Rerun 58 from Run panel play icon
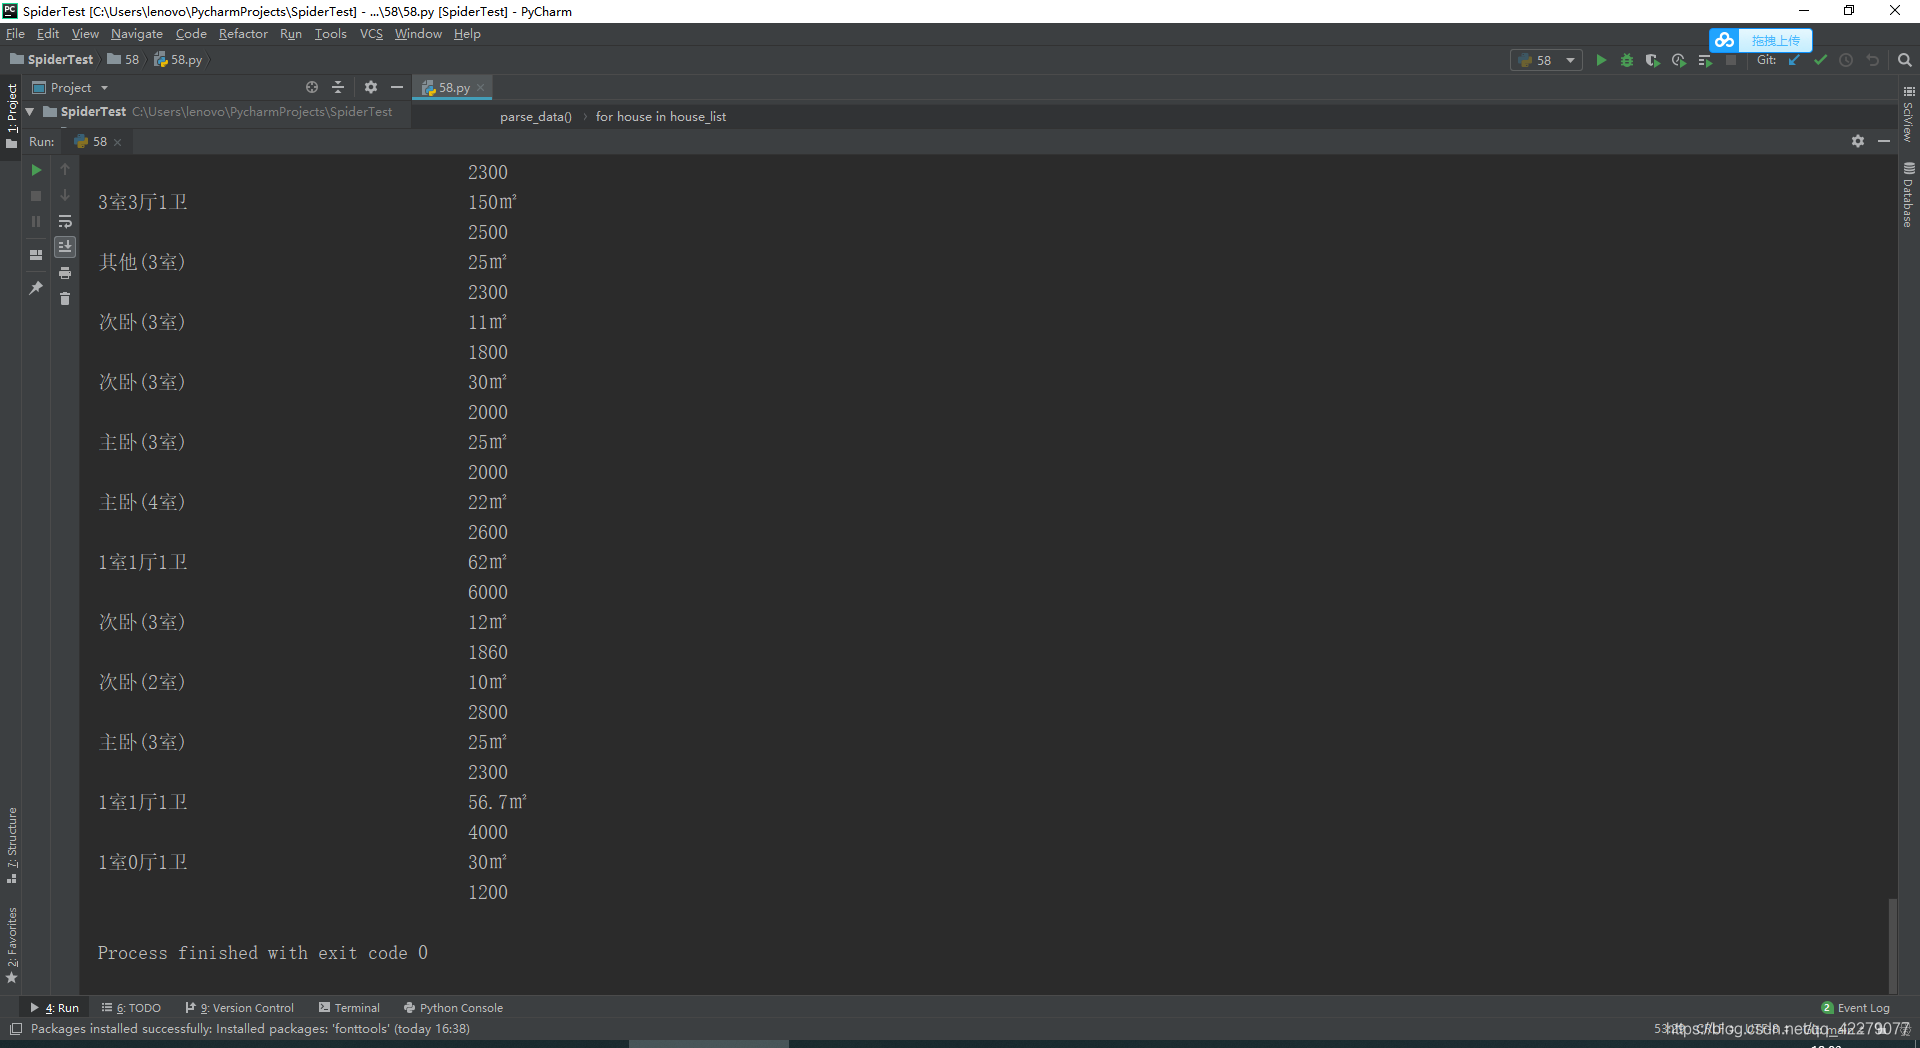This screenshot has height=1048, width=1920. [36, 170]
